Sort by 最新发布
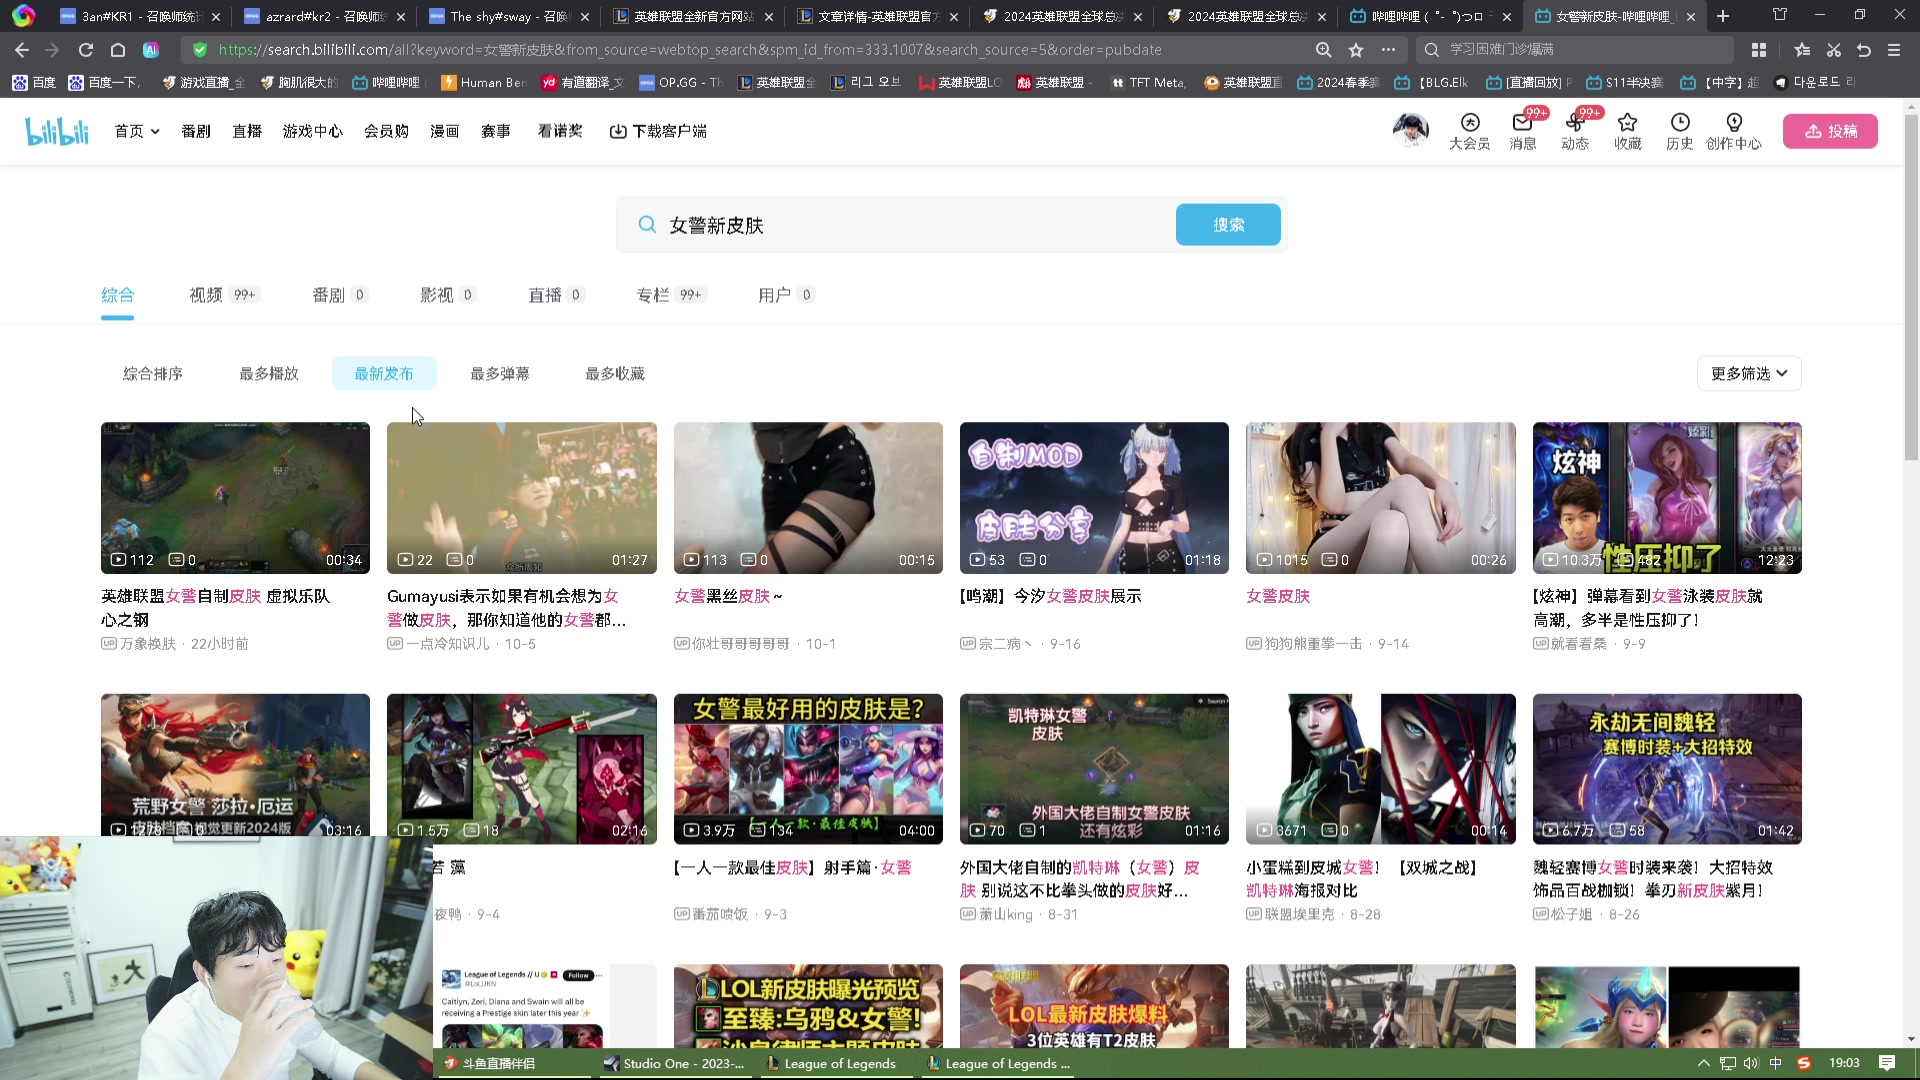 click(x=384, y=373)
